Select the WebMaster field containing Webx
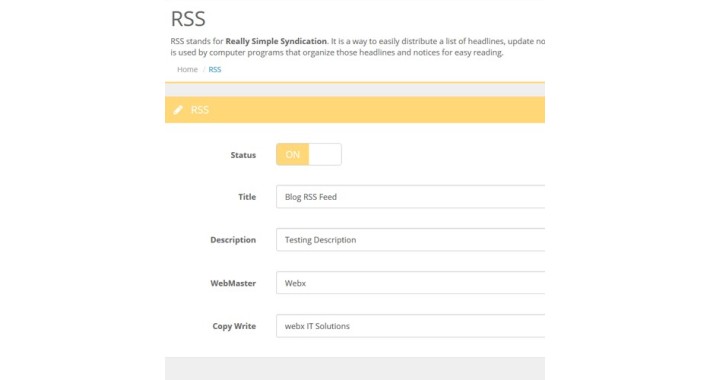This screenshot has height=380, width=710. [x=410, y=283]
